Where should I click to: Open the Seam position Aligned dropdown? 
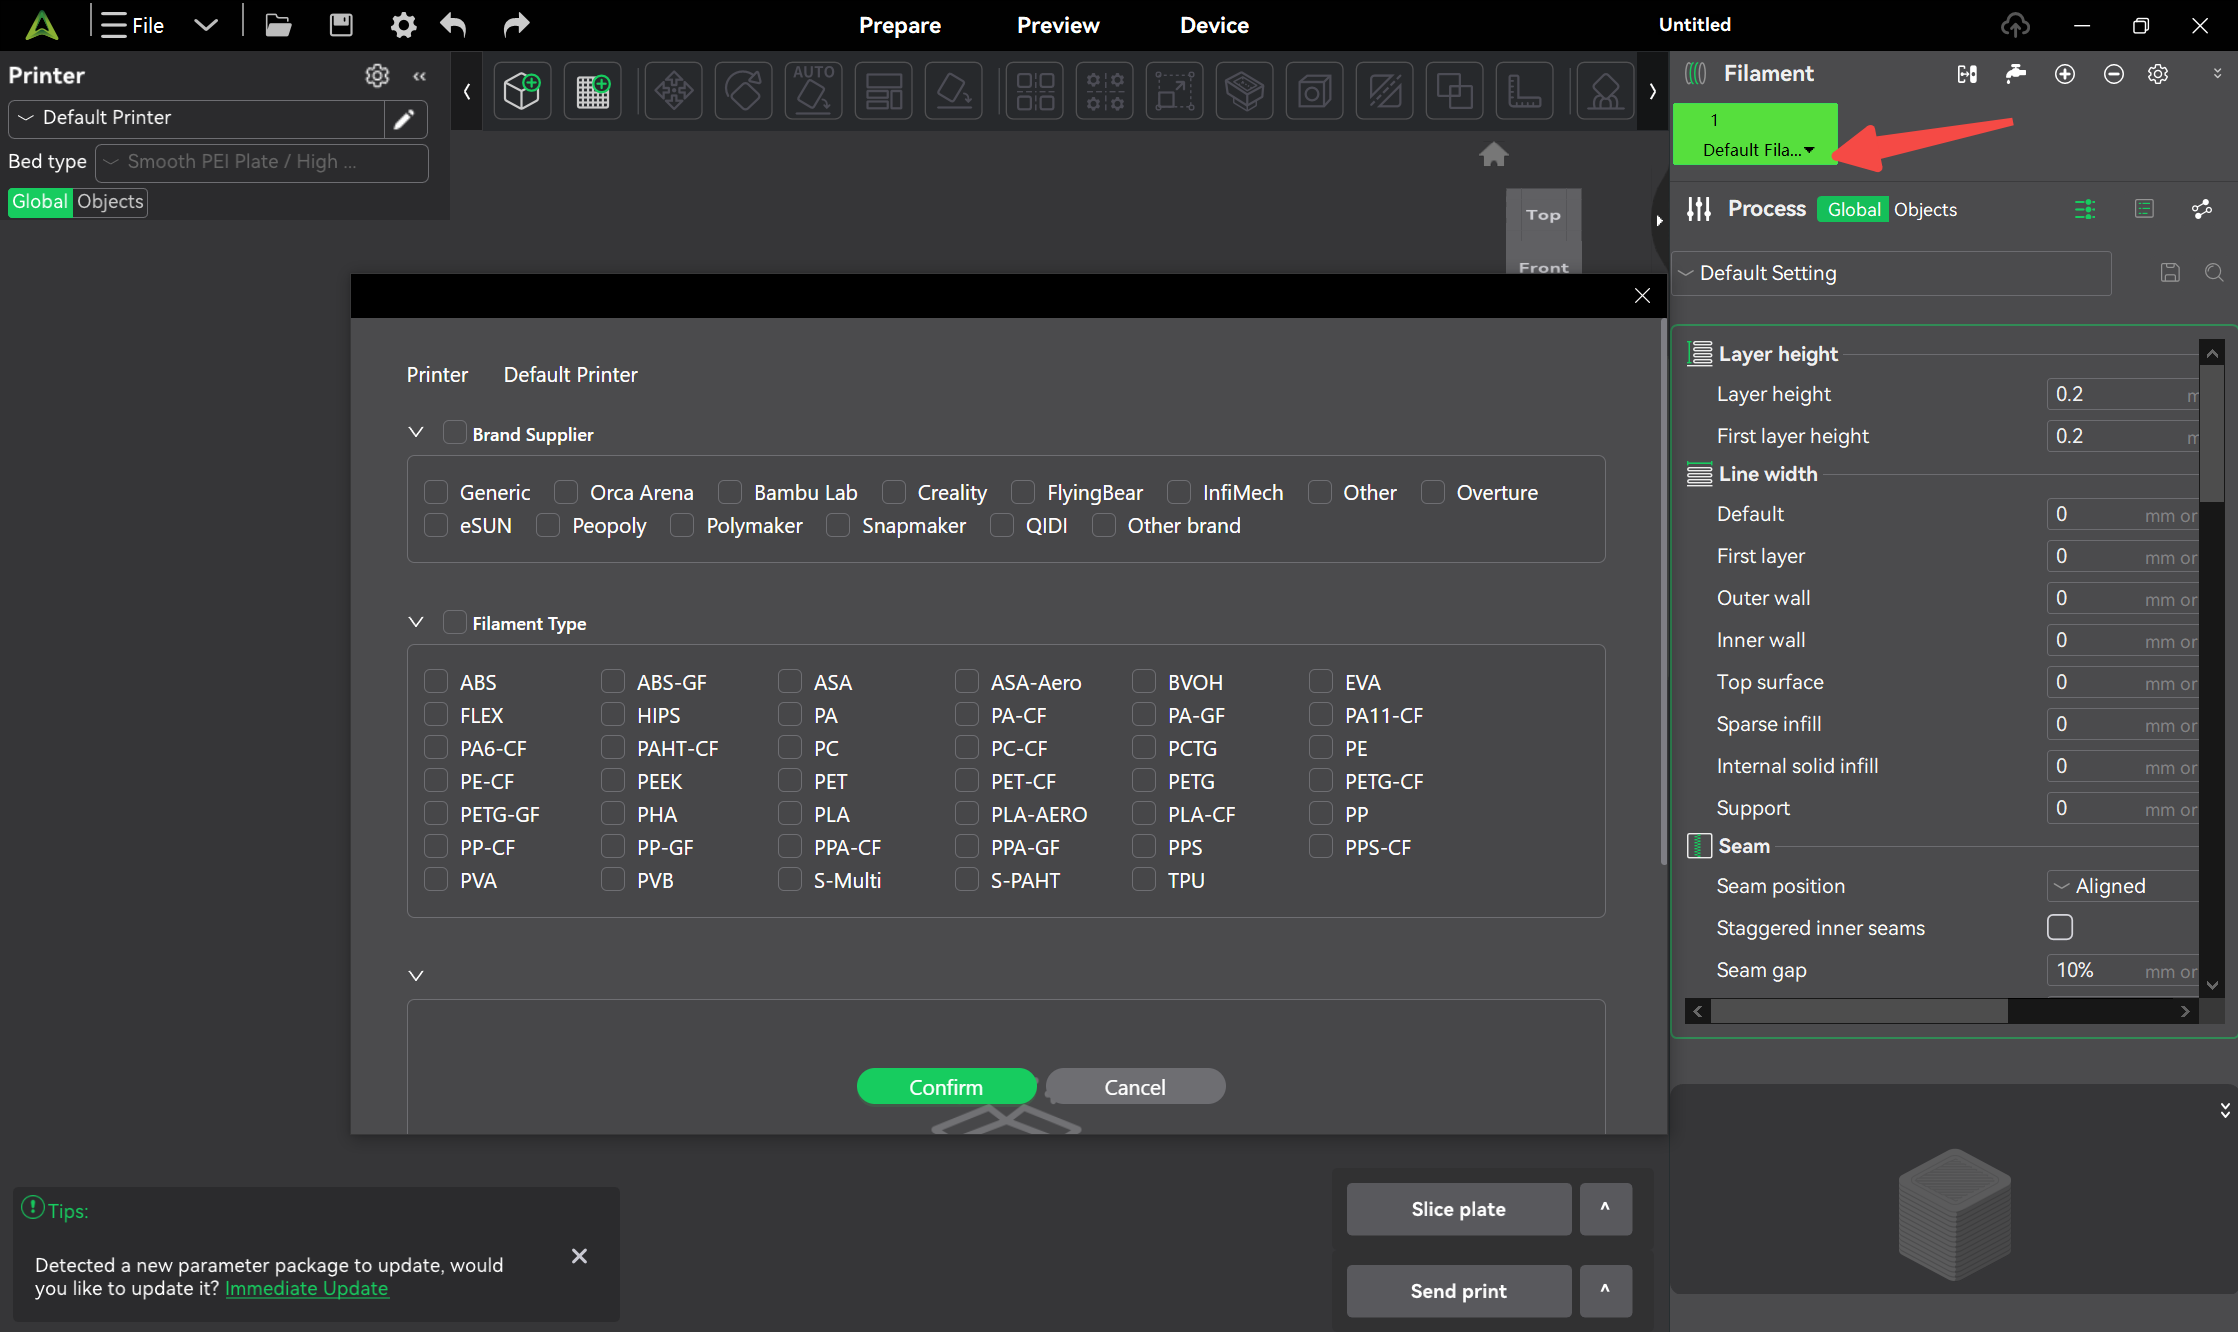pos(2123,886)
